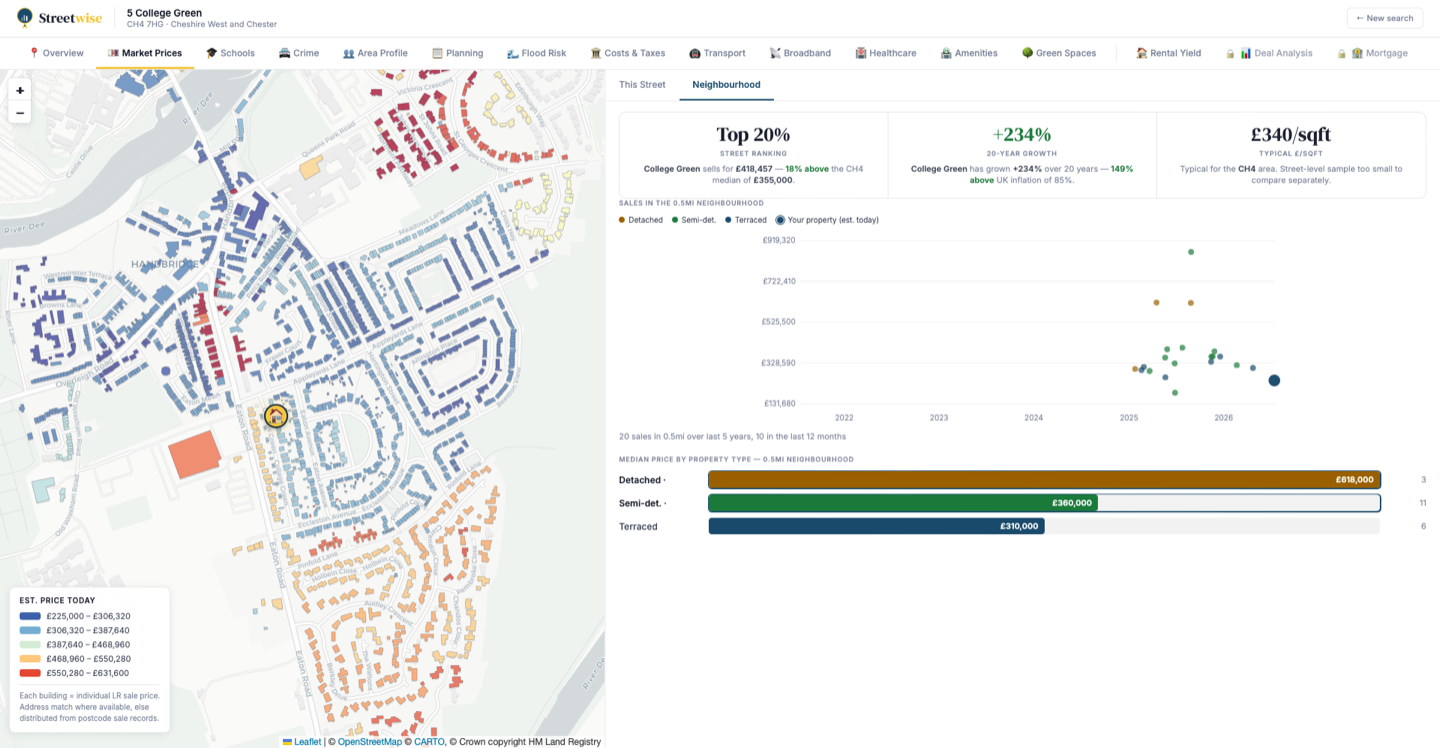Open the Rental Yield section
Screen dimensions: 1440x748
click(x=1168, y=53)
